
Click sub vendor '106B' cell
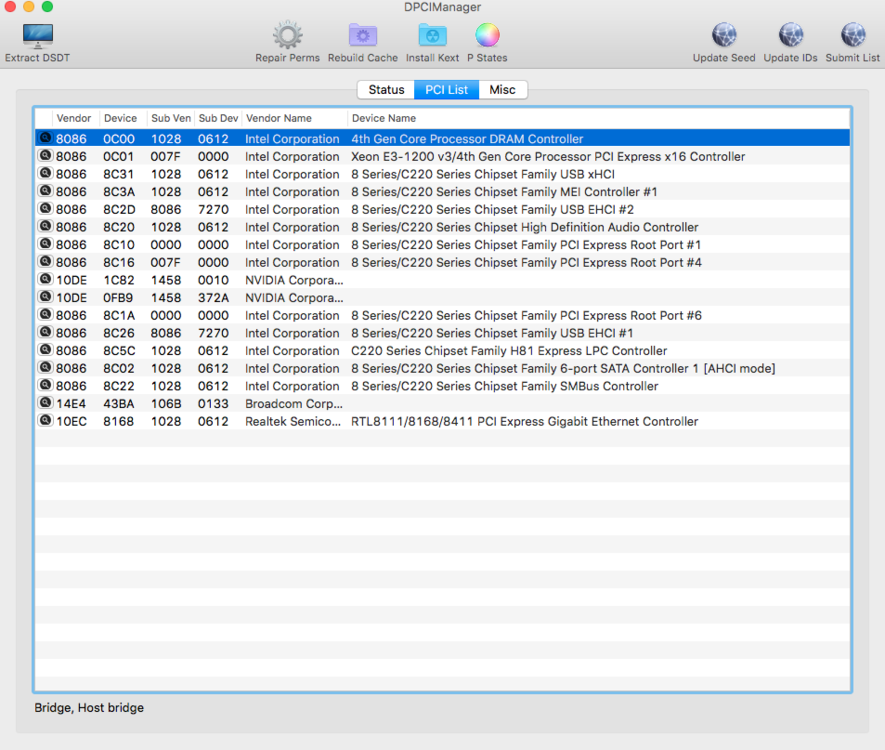tap(166, 404)
